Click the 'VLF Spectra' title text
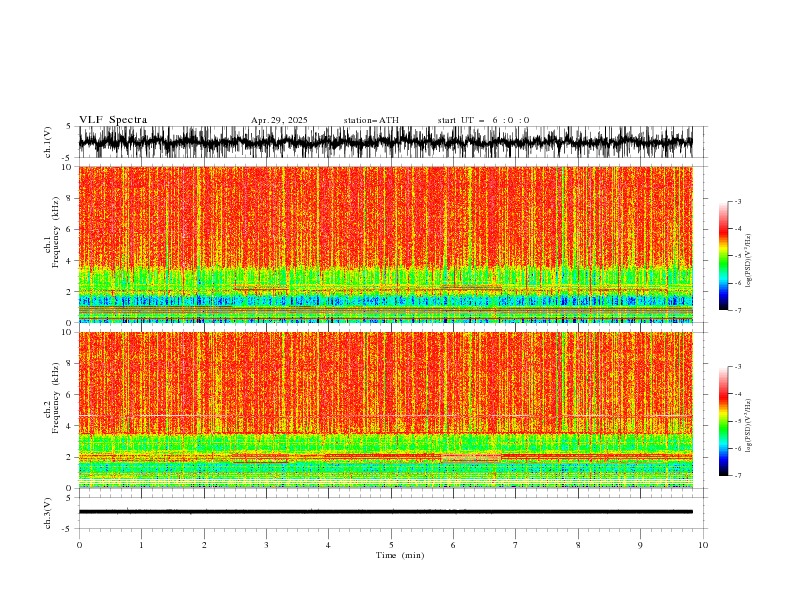Screen dimensions: 792x612 pos(113,120)
